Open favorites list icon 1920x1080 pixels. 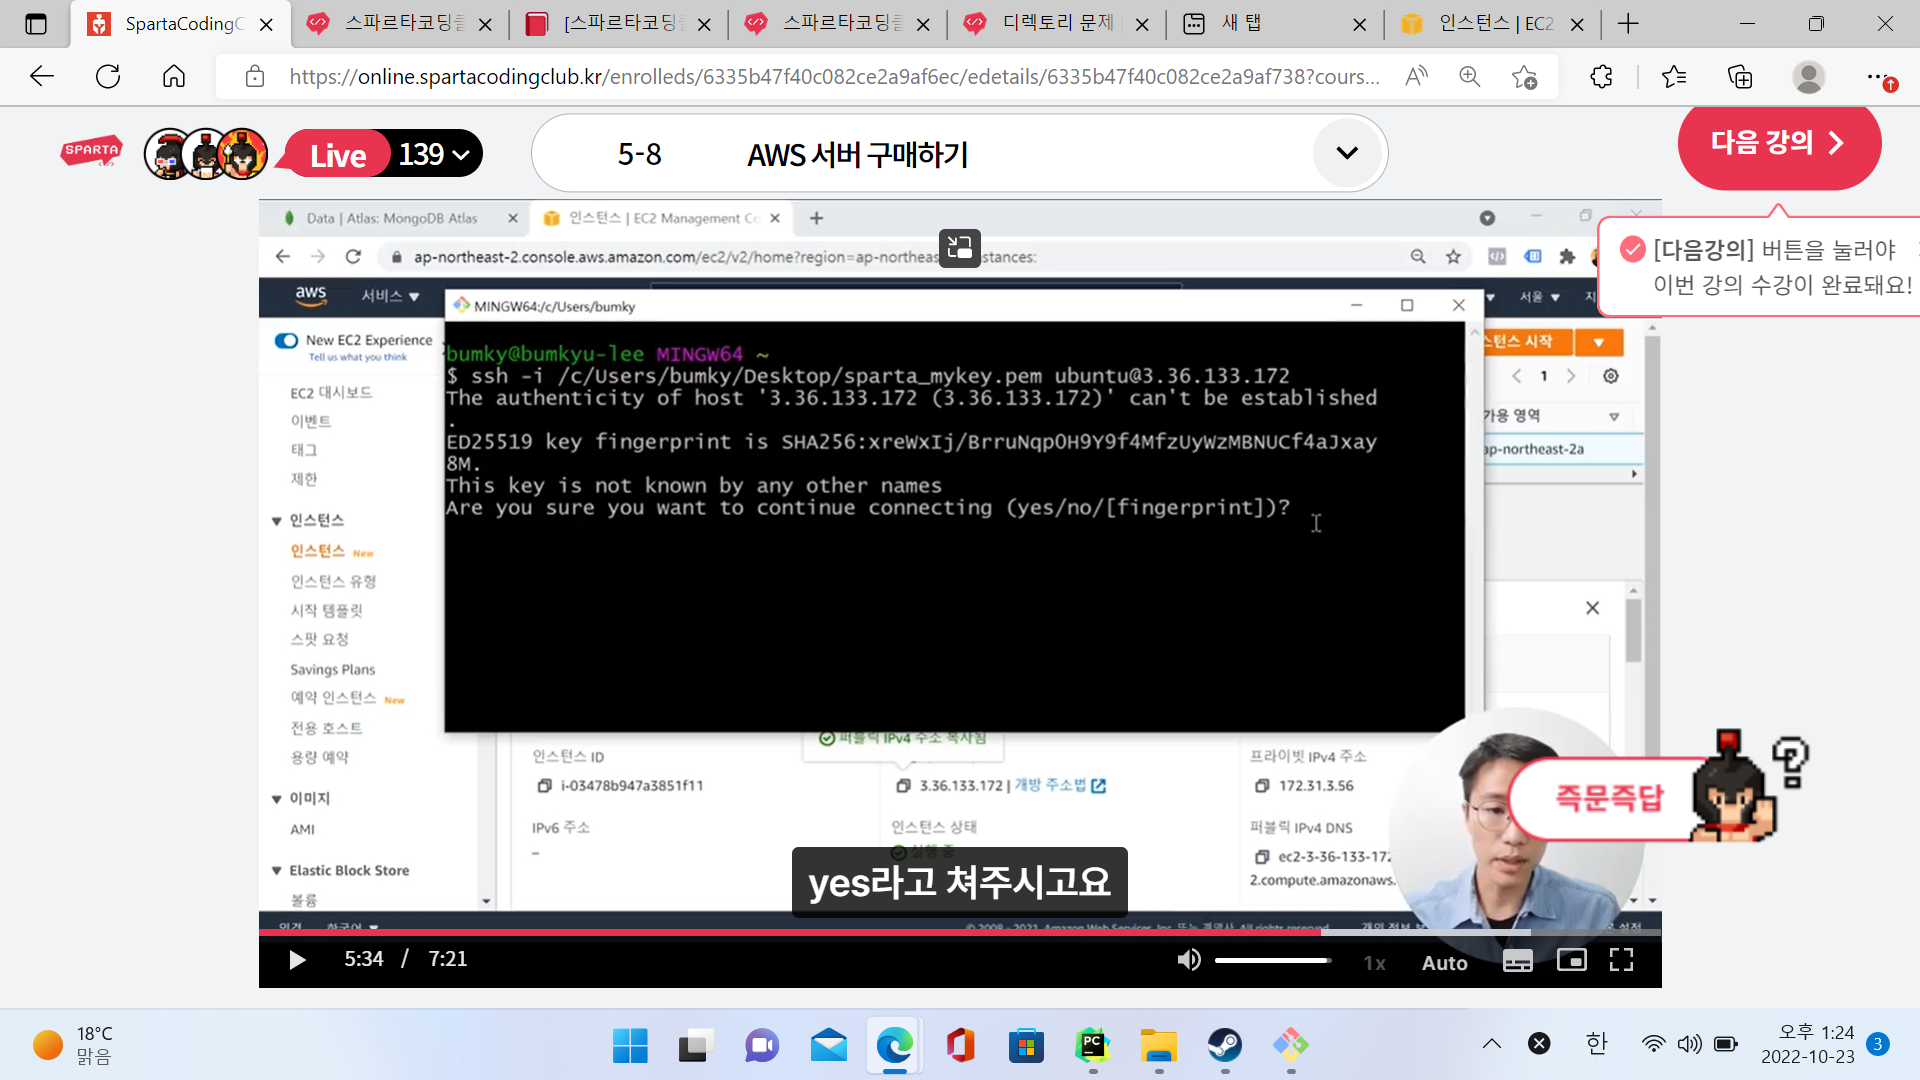(1673, 76)
